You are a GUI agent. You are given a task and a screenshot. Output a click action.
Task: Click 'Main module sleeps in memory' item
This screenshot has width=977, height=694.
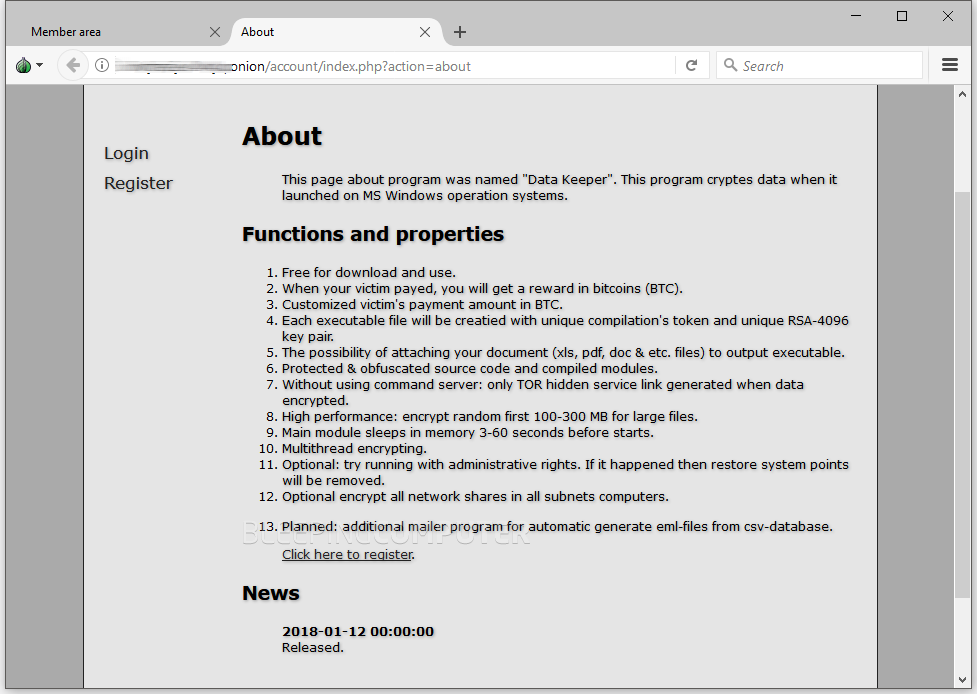click(468, 432)
